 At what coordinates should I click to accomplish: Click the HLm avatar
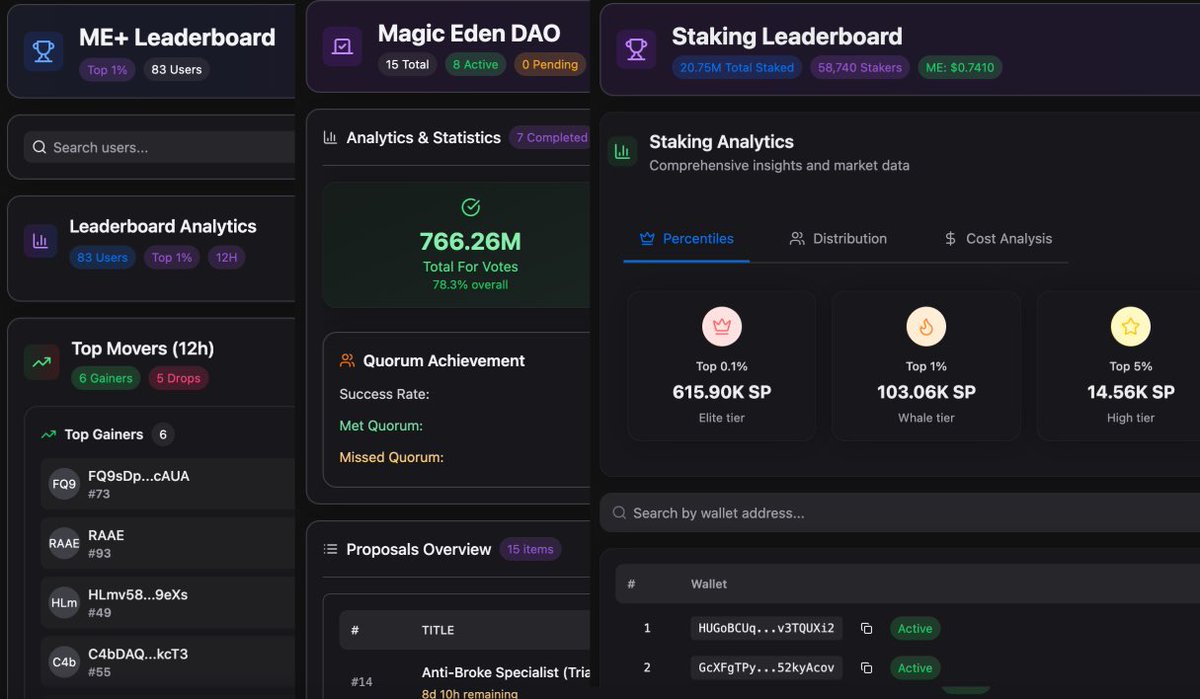(x=64, y=603)
